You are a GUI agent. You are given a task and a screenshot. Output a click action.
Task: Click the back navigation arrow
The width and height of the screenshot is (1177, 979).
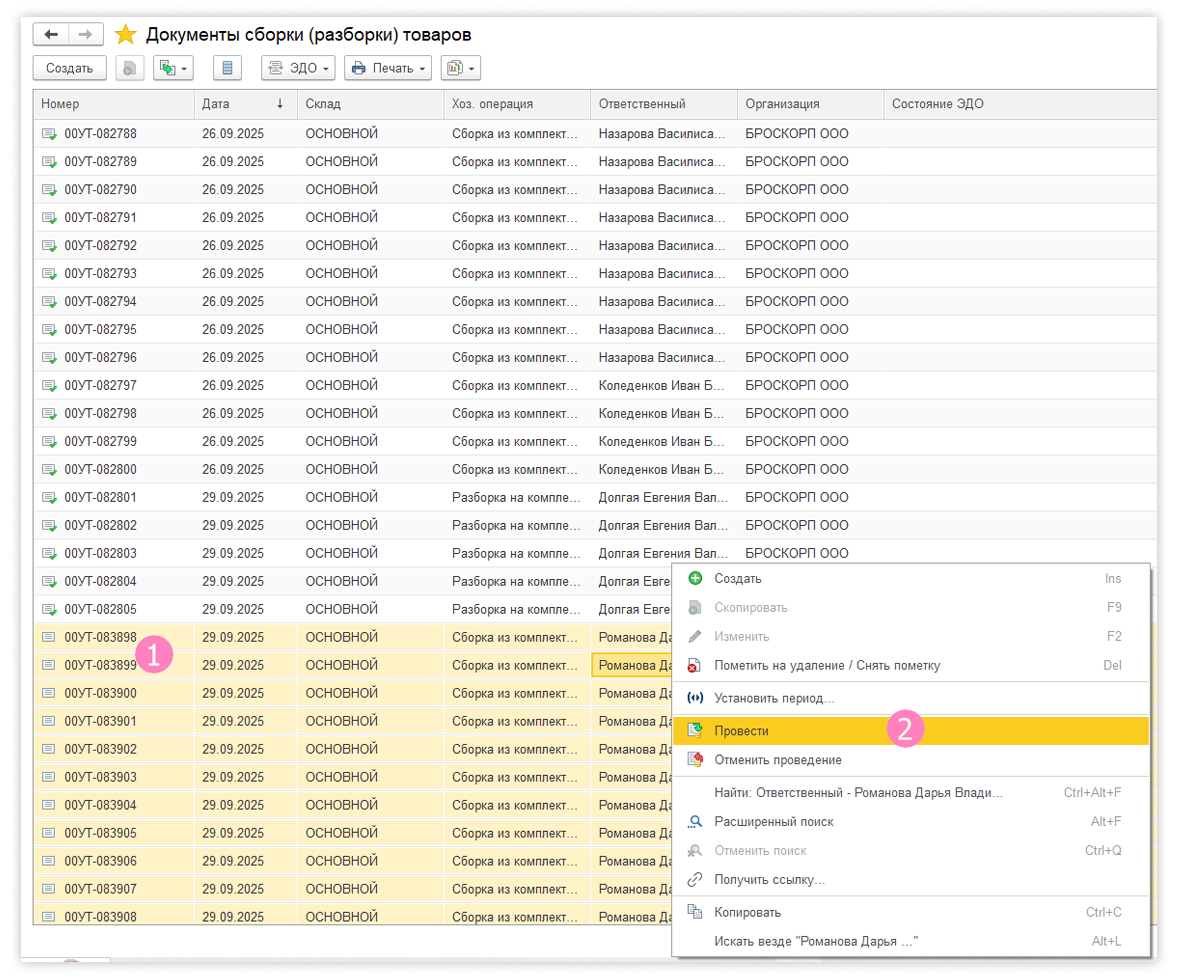[51, 35]
